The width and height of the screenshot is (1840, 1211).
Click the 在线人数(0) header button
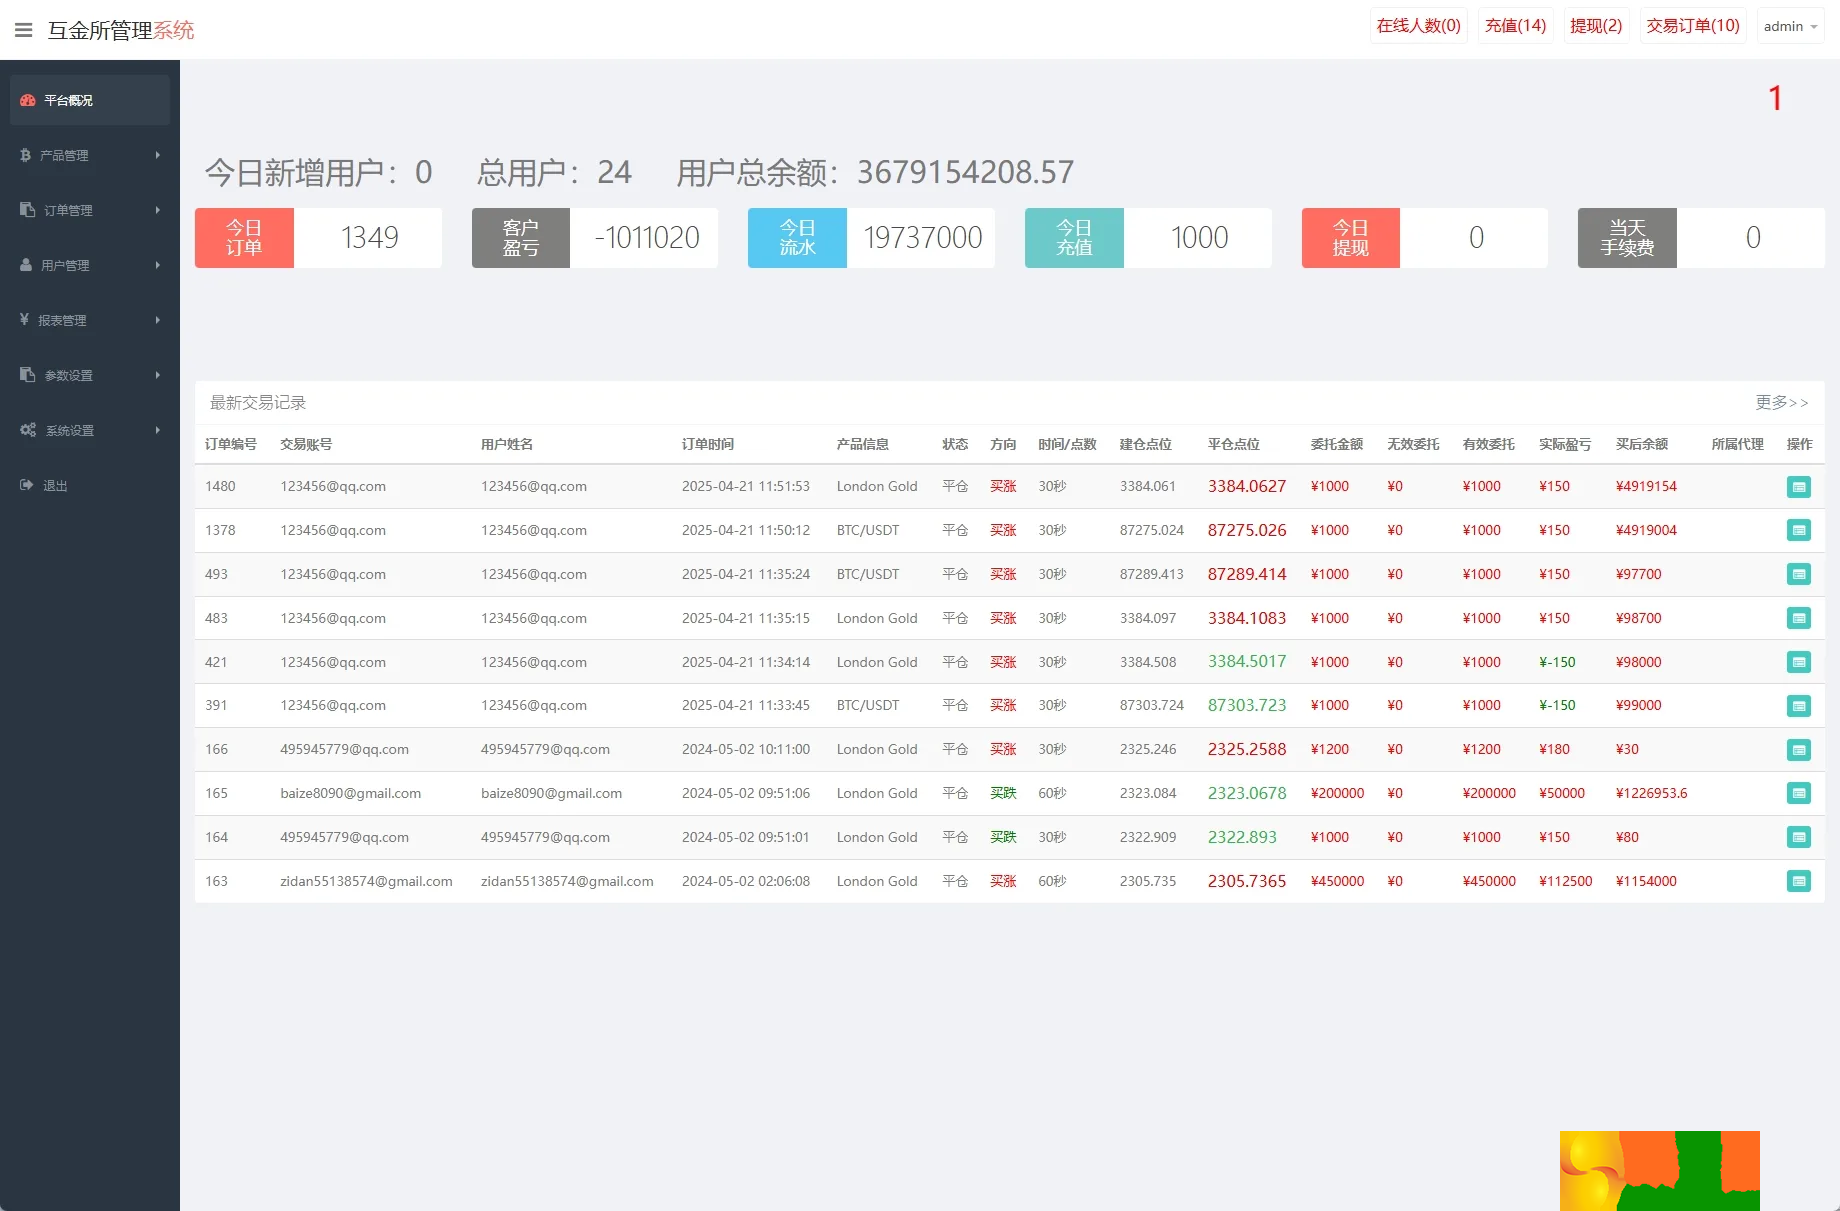tap(1418, 26)
